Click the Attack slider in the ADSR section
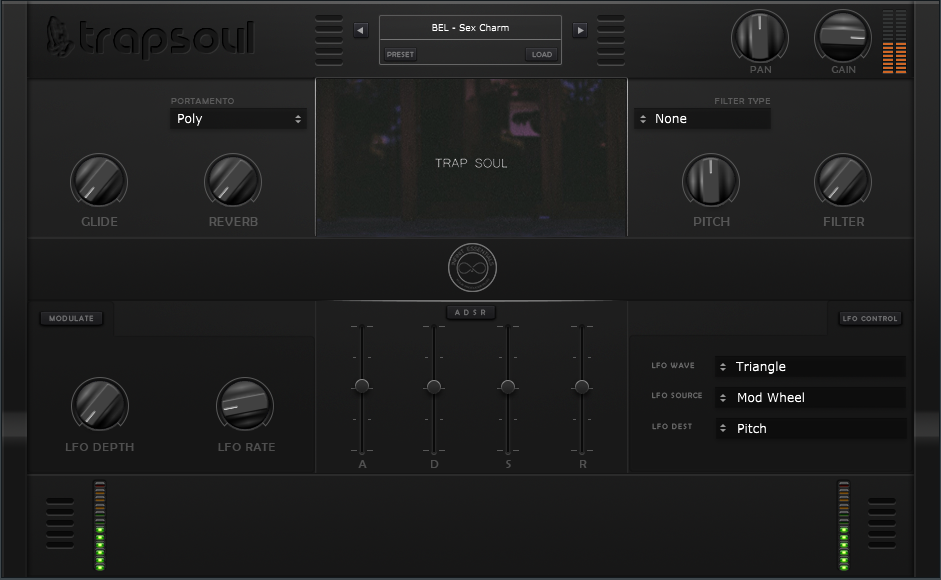Screen dimensions: 941x580 (x=362, y=385)
